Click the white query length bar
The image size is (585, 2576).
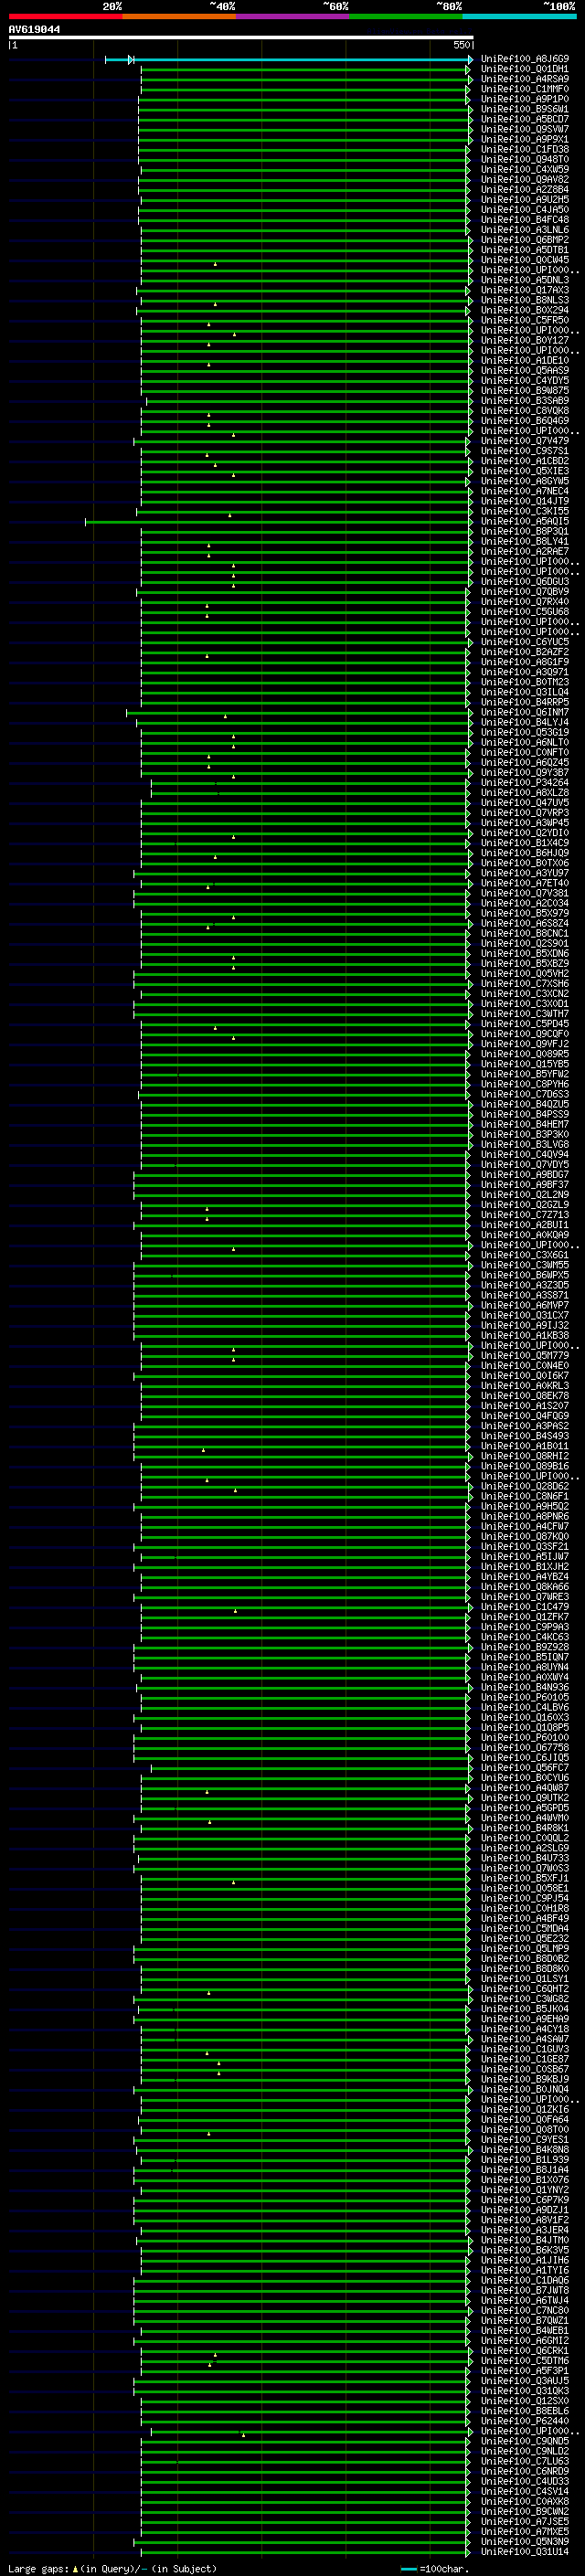tap(241, 37)
